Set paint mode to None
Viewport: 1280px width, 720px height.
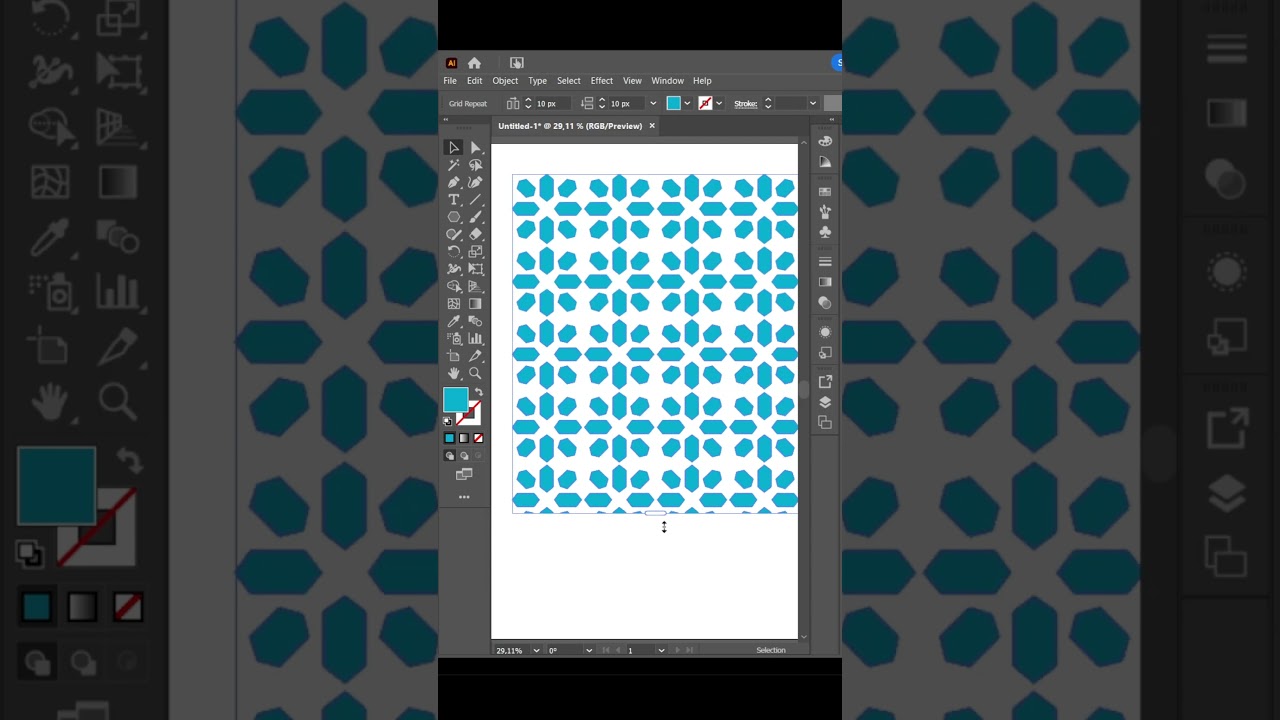(x=478, y=438)
